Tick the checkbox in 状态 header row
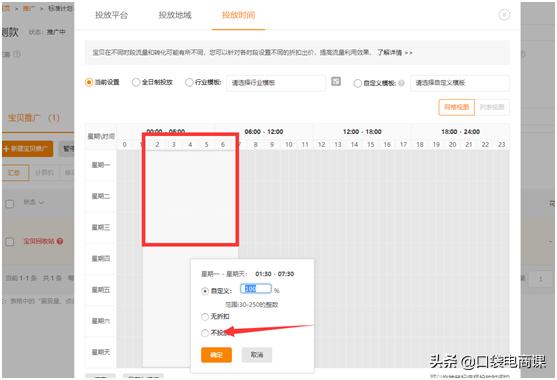 coord(10,204)
